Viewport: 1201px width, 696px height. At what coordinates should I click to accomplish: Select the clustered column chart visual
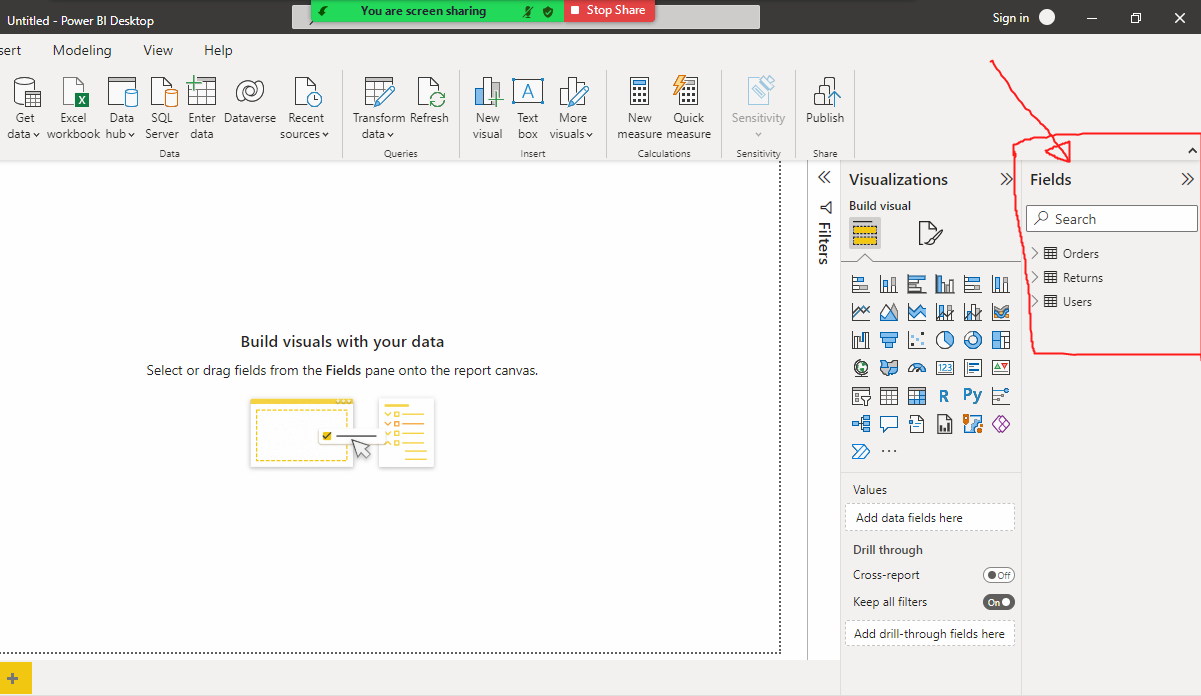[944, 285]
